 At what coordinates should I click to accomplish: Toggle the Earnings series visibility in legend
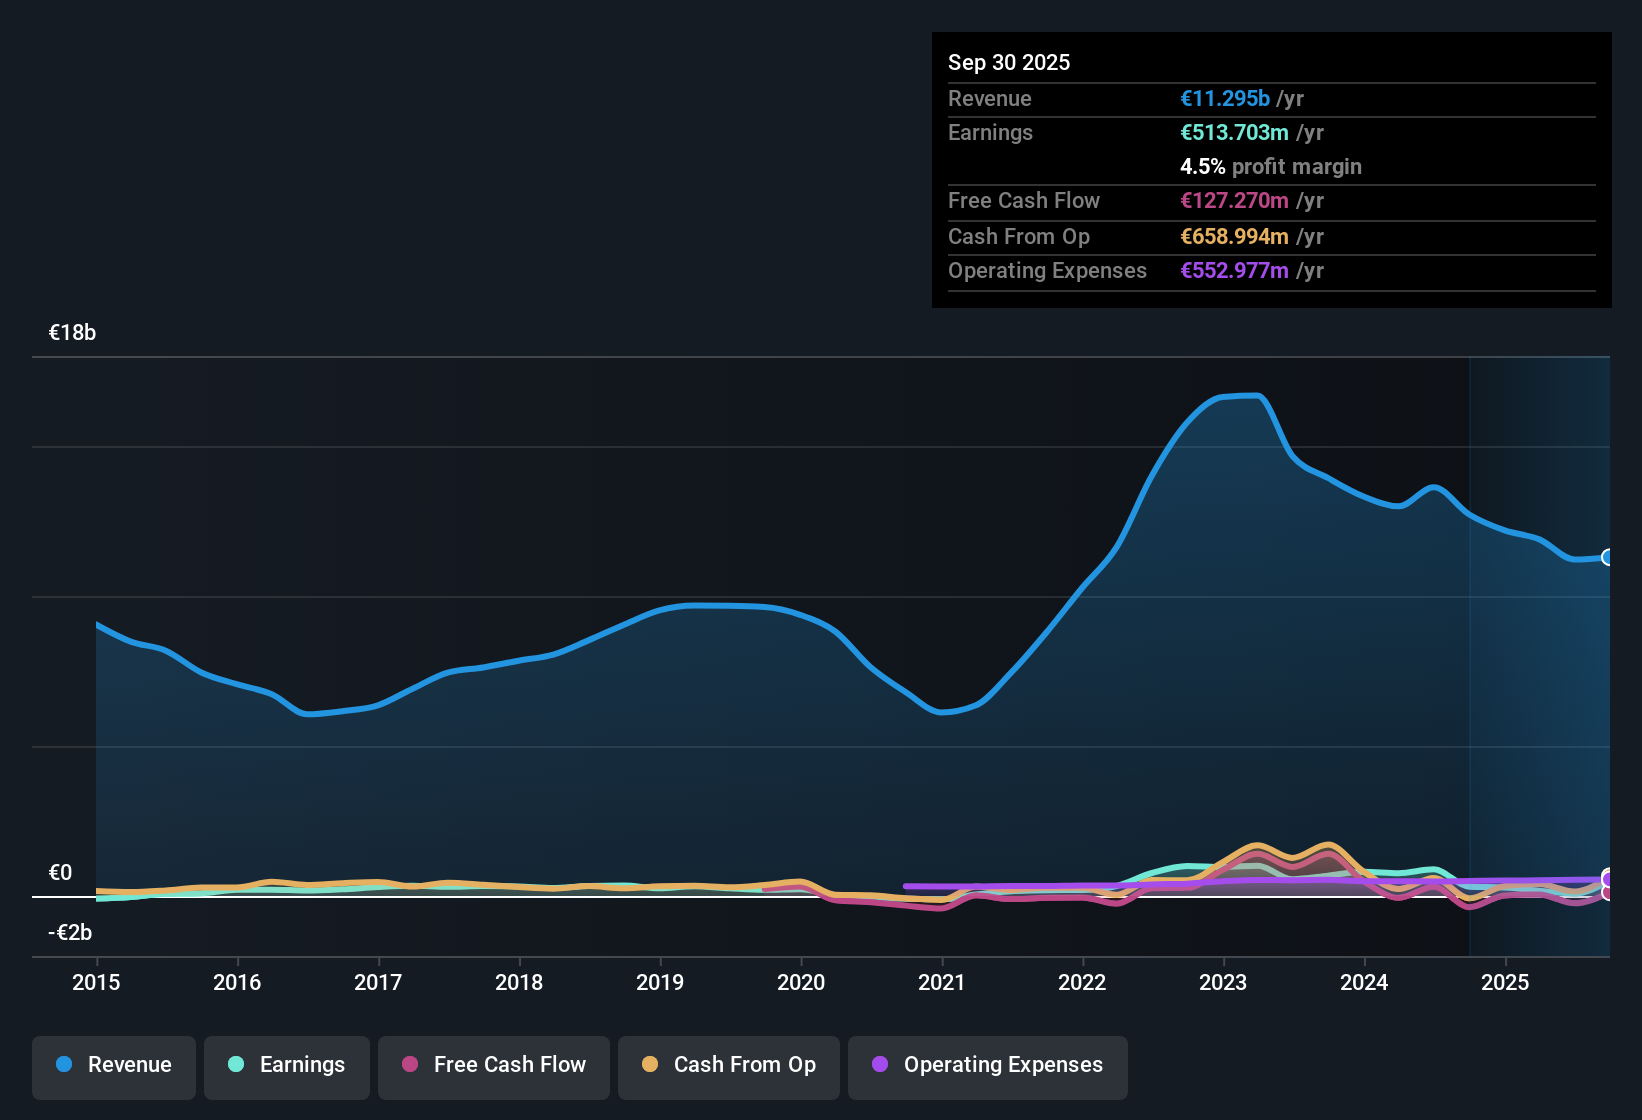point(287,1065)
